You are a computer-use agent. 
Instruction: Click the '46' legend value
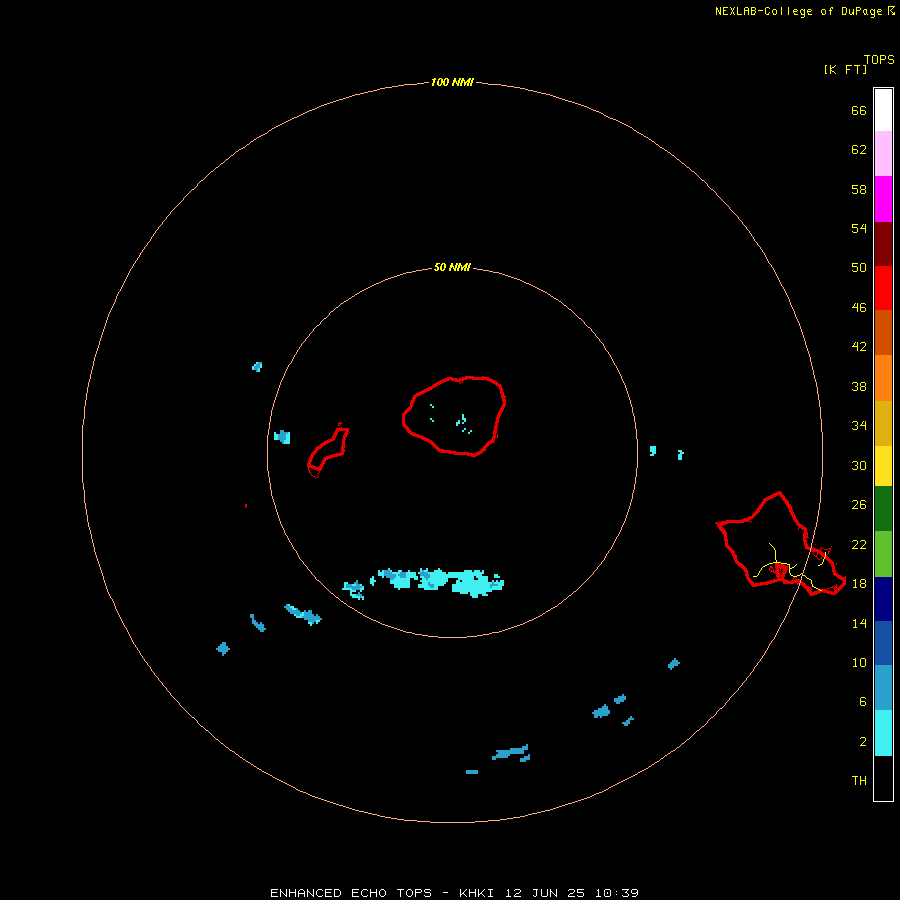pos(859,308)
